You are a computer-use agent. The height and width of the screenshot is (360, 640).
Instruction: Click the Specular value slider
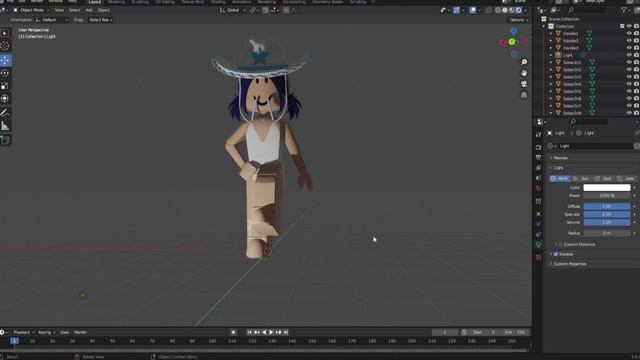click(607, 214)
